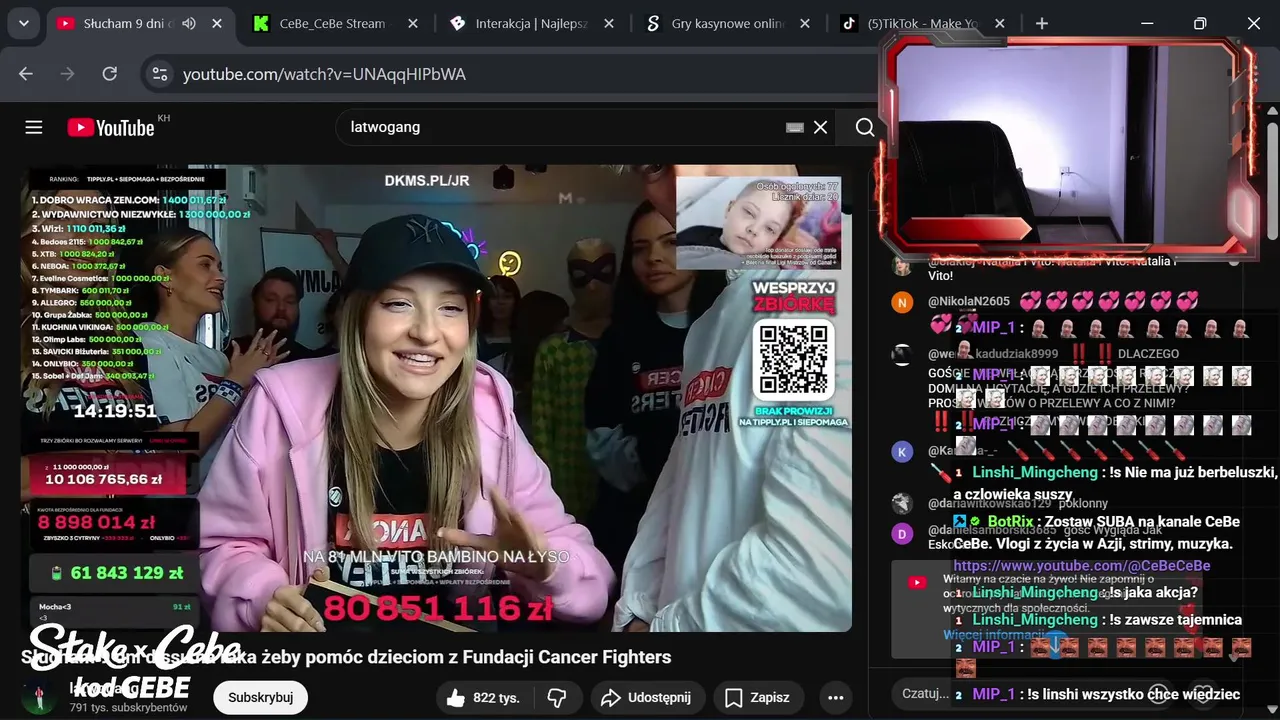
Task: Click the '80 851 116 zł' total in the video
Action: [438, 608]
